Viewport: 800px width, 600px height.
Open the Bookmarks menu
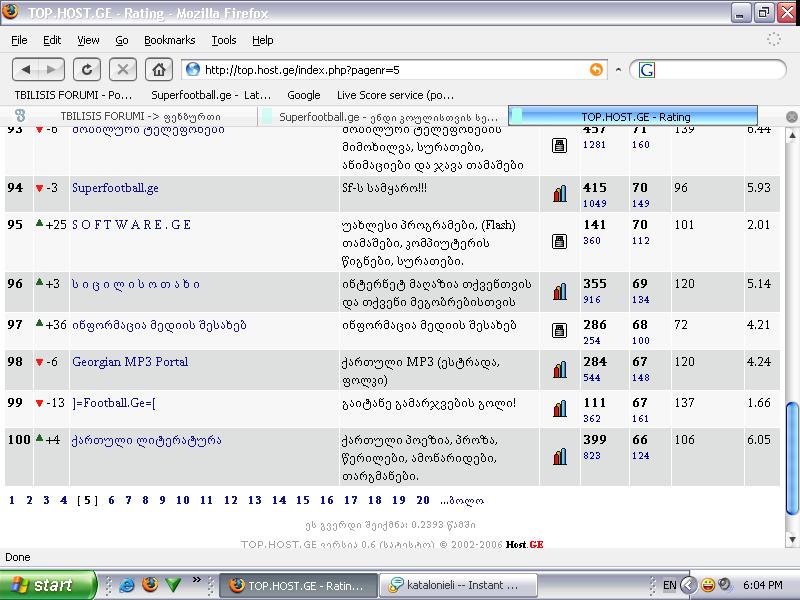coord(169,40)
